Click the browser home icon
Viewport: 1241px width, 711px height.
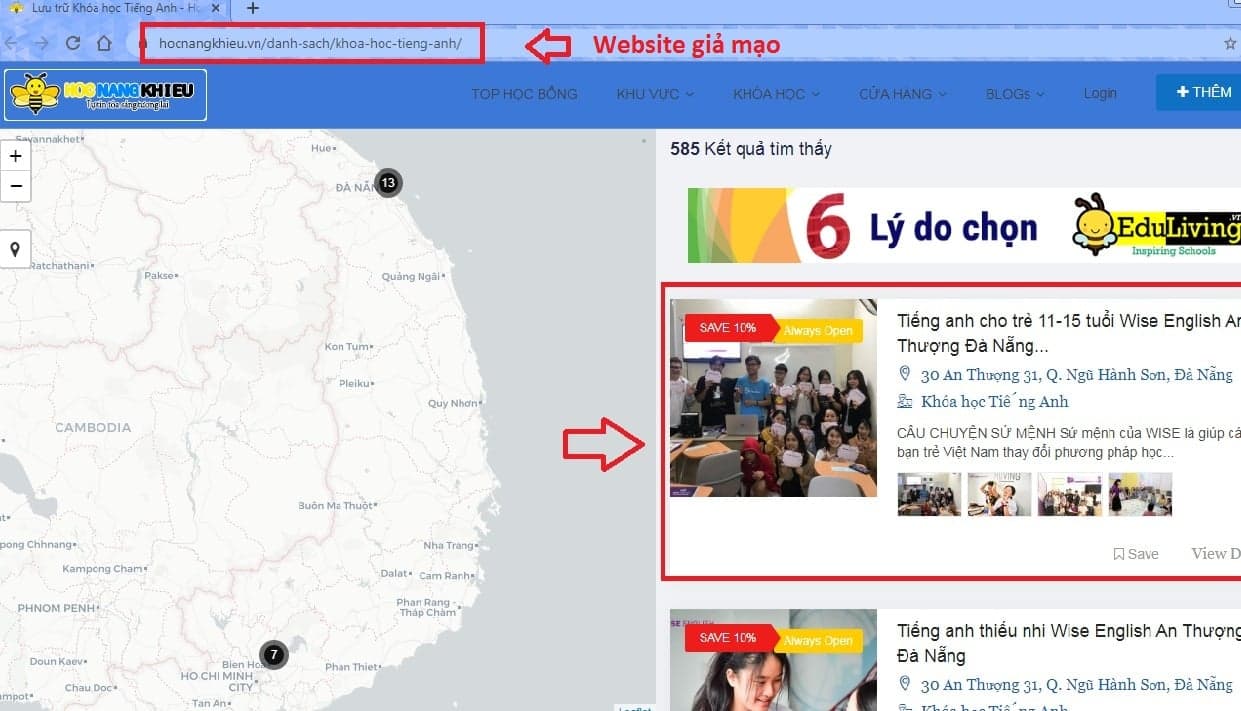104,43
